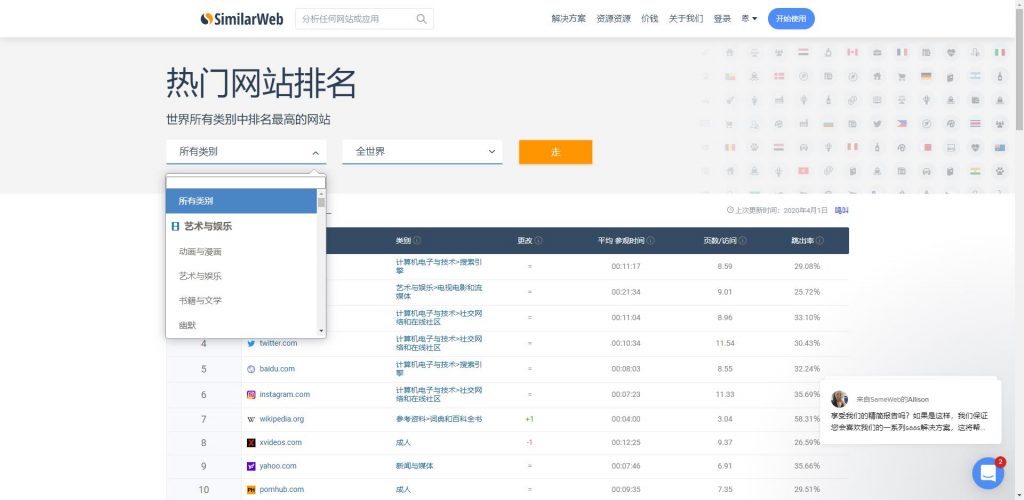Viewport: 1024px width, 500px height.
Task: Click the SimilarWeb logo
Action: [242, 19]
